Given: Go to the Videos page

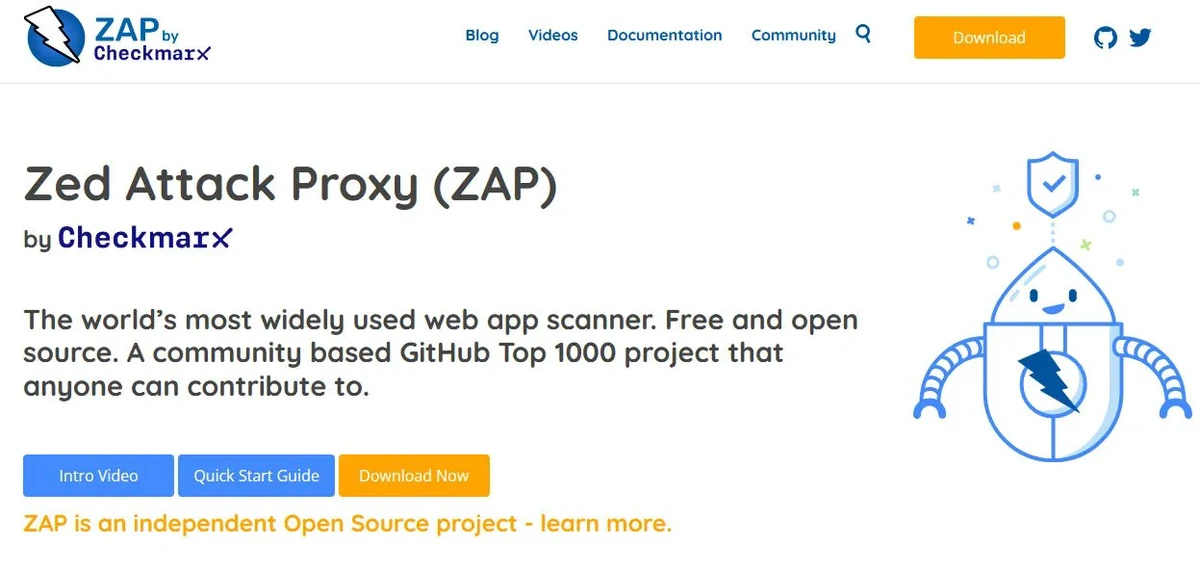Looking at the screenshot, I should coord(553,36).
